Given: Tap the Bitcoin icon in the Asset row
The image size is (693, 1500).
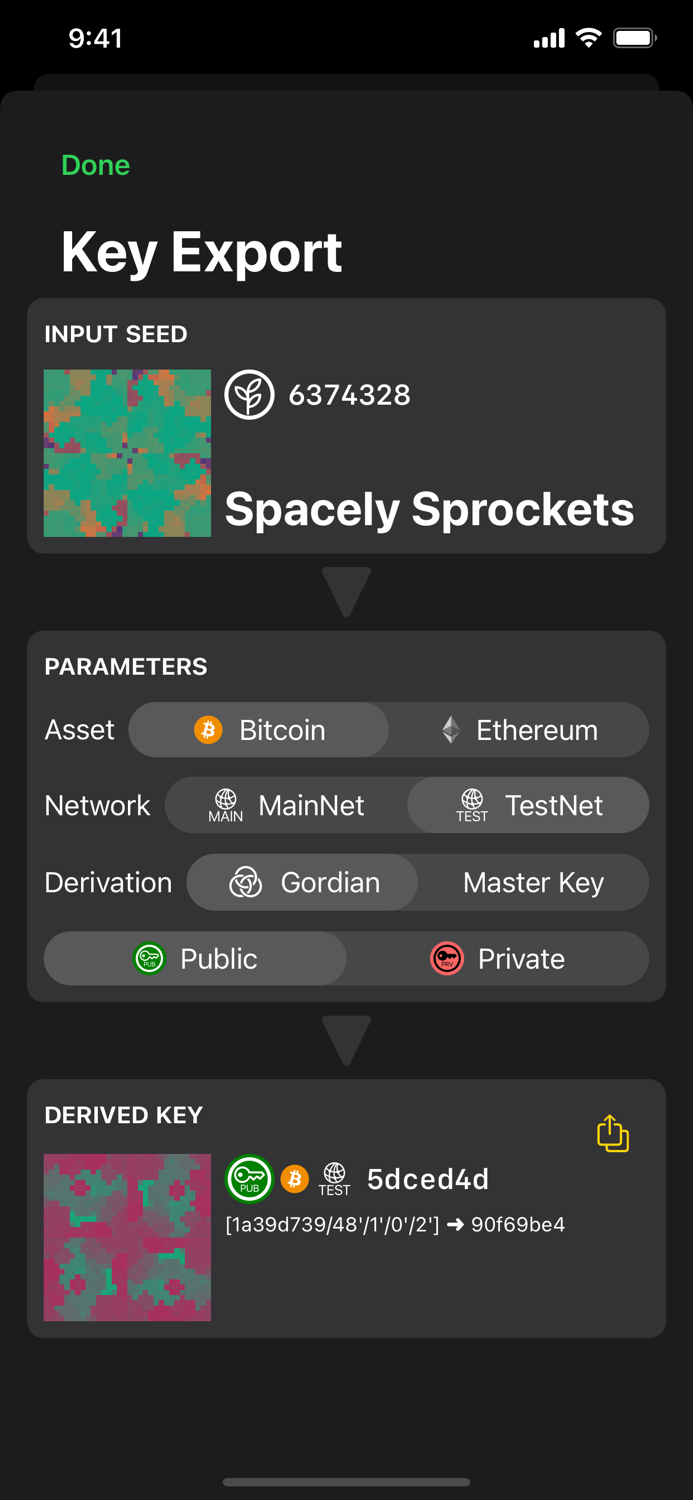Looking at the screenshot, I should pyautogui.click(x=208, y=730).
